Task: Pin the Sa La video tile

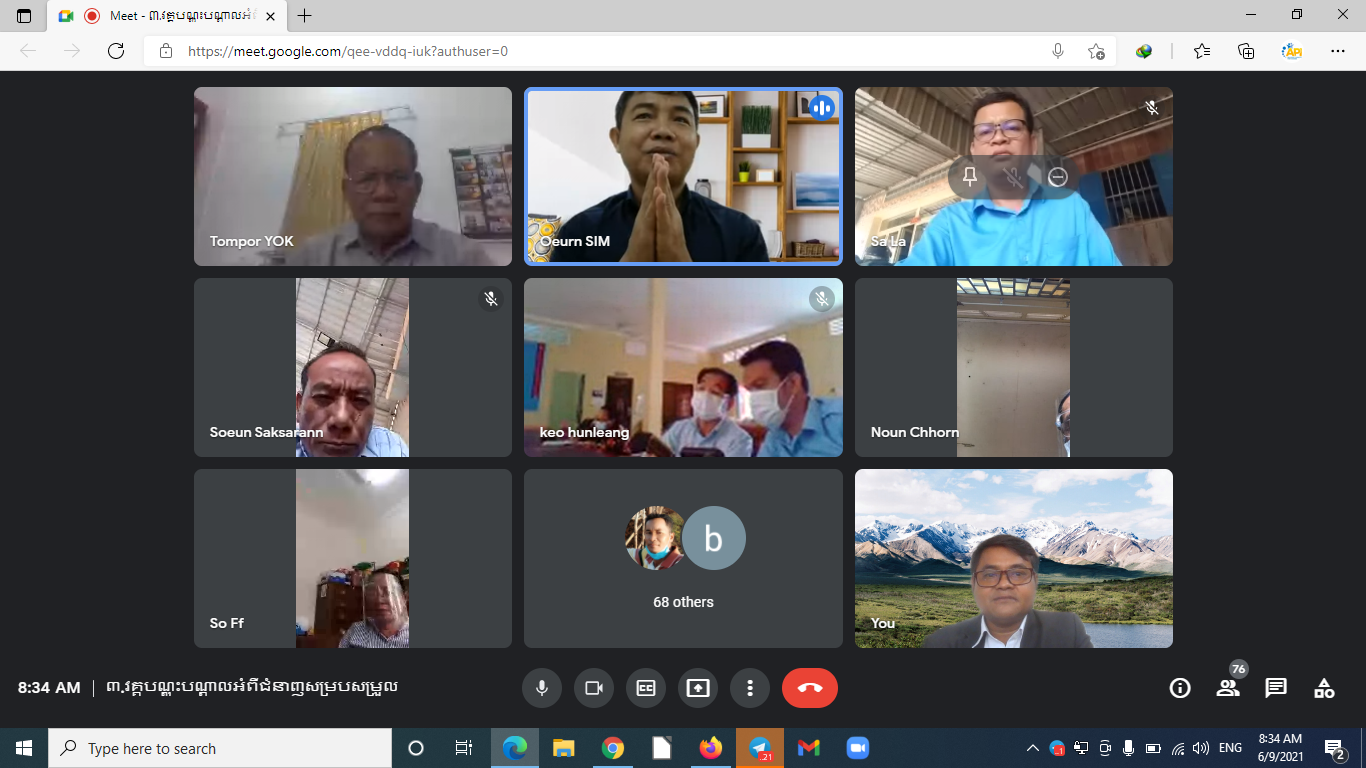Action: click(x=969, y=177)
